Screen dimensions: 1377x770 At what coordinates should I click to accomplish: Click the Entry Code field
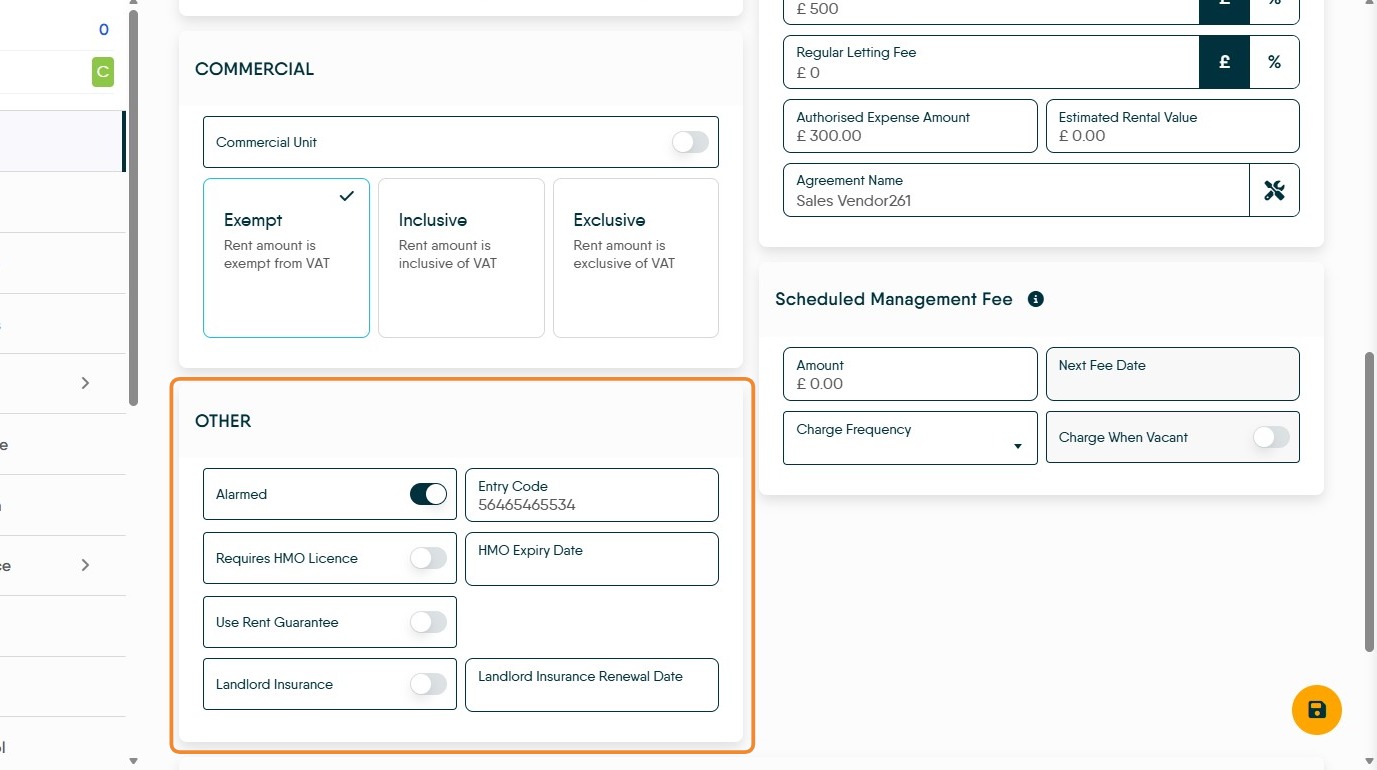click(592, 495)
